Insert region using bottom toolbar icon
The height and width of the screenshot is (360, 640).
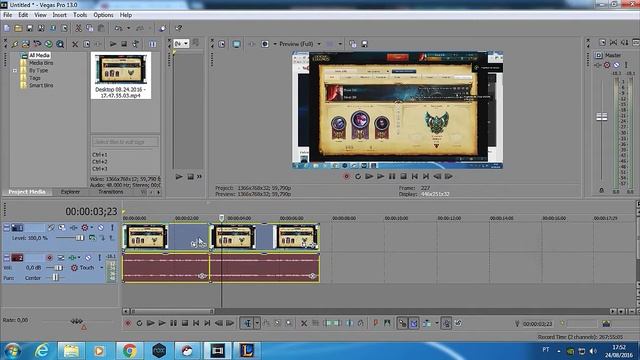[387, 323]
